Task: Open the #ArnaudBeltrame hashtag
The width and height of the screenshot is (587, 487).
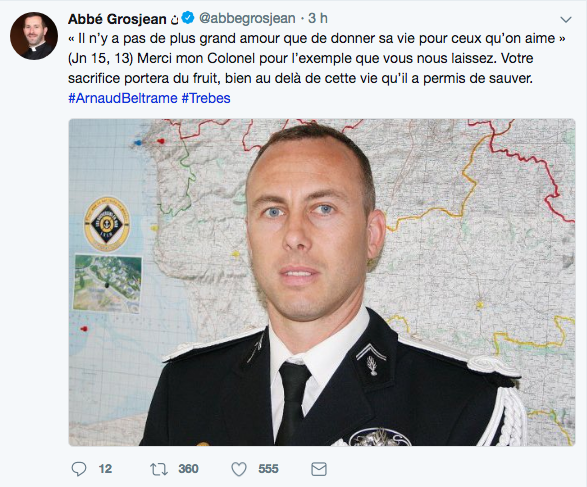Action: point(123,98)
